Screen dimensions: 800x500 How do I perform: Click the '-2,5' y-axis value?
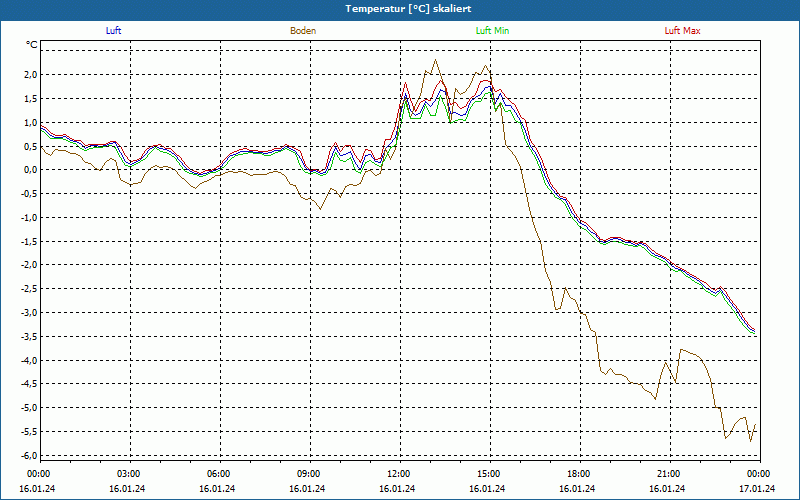point(29,289)
